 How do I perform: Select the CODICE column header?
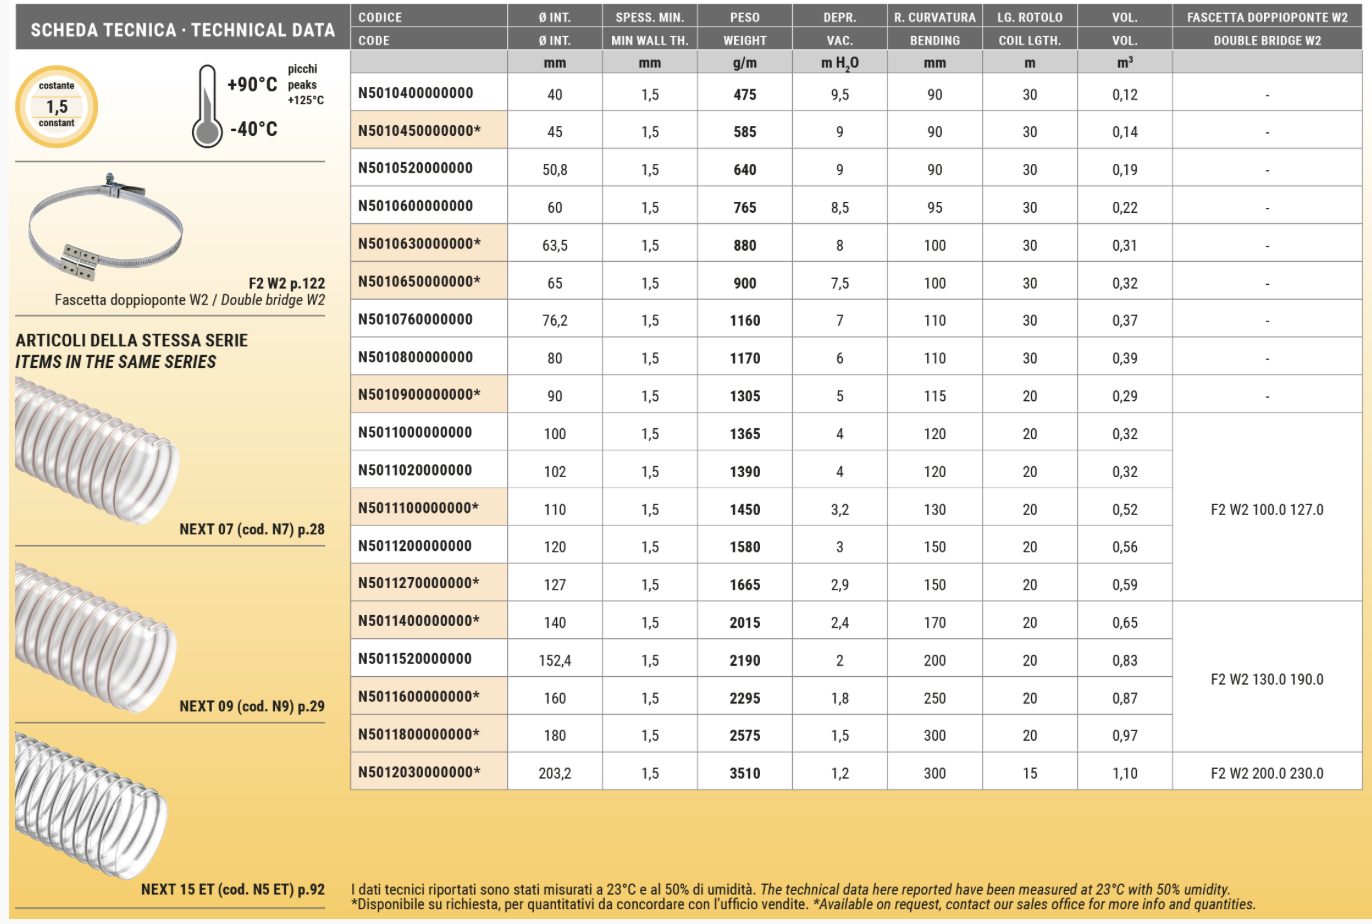(x=380, y=17)
